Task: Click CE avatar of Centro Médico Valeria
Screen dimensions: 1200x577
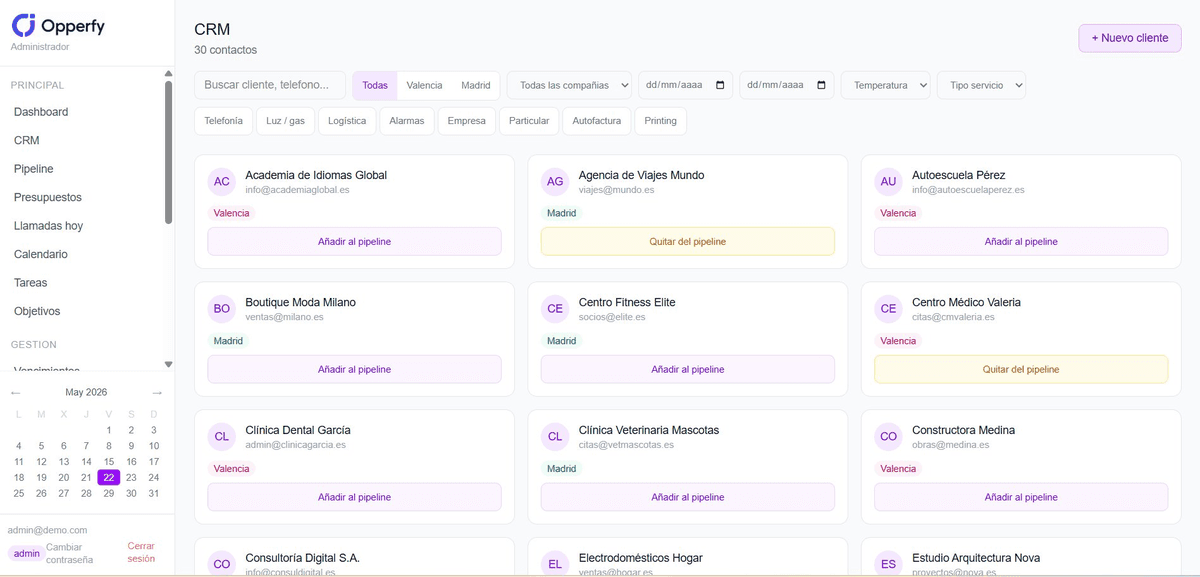Action: coord(888,309)
